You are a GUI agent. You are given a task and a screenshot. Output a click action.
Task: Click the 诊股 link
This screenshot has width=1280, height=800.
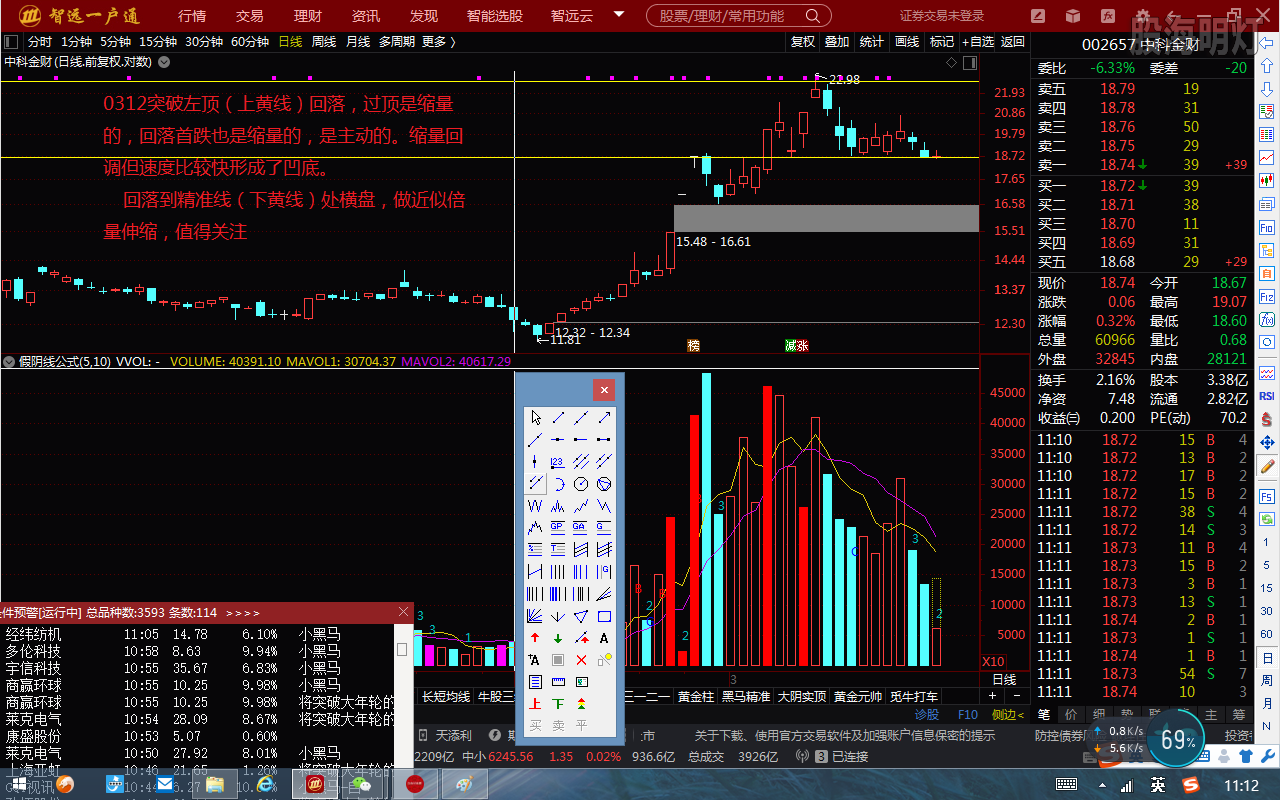click(x=927, y=715)
